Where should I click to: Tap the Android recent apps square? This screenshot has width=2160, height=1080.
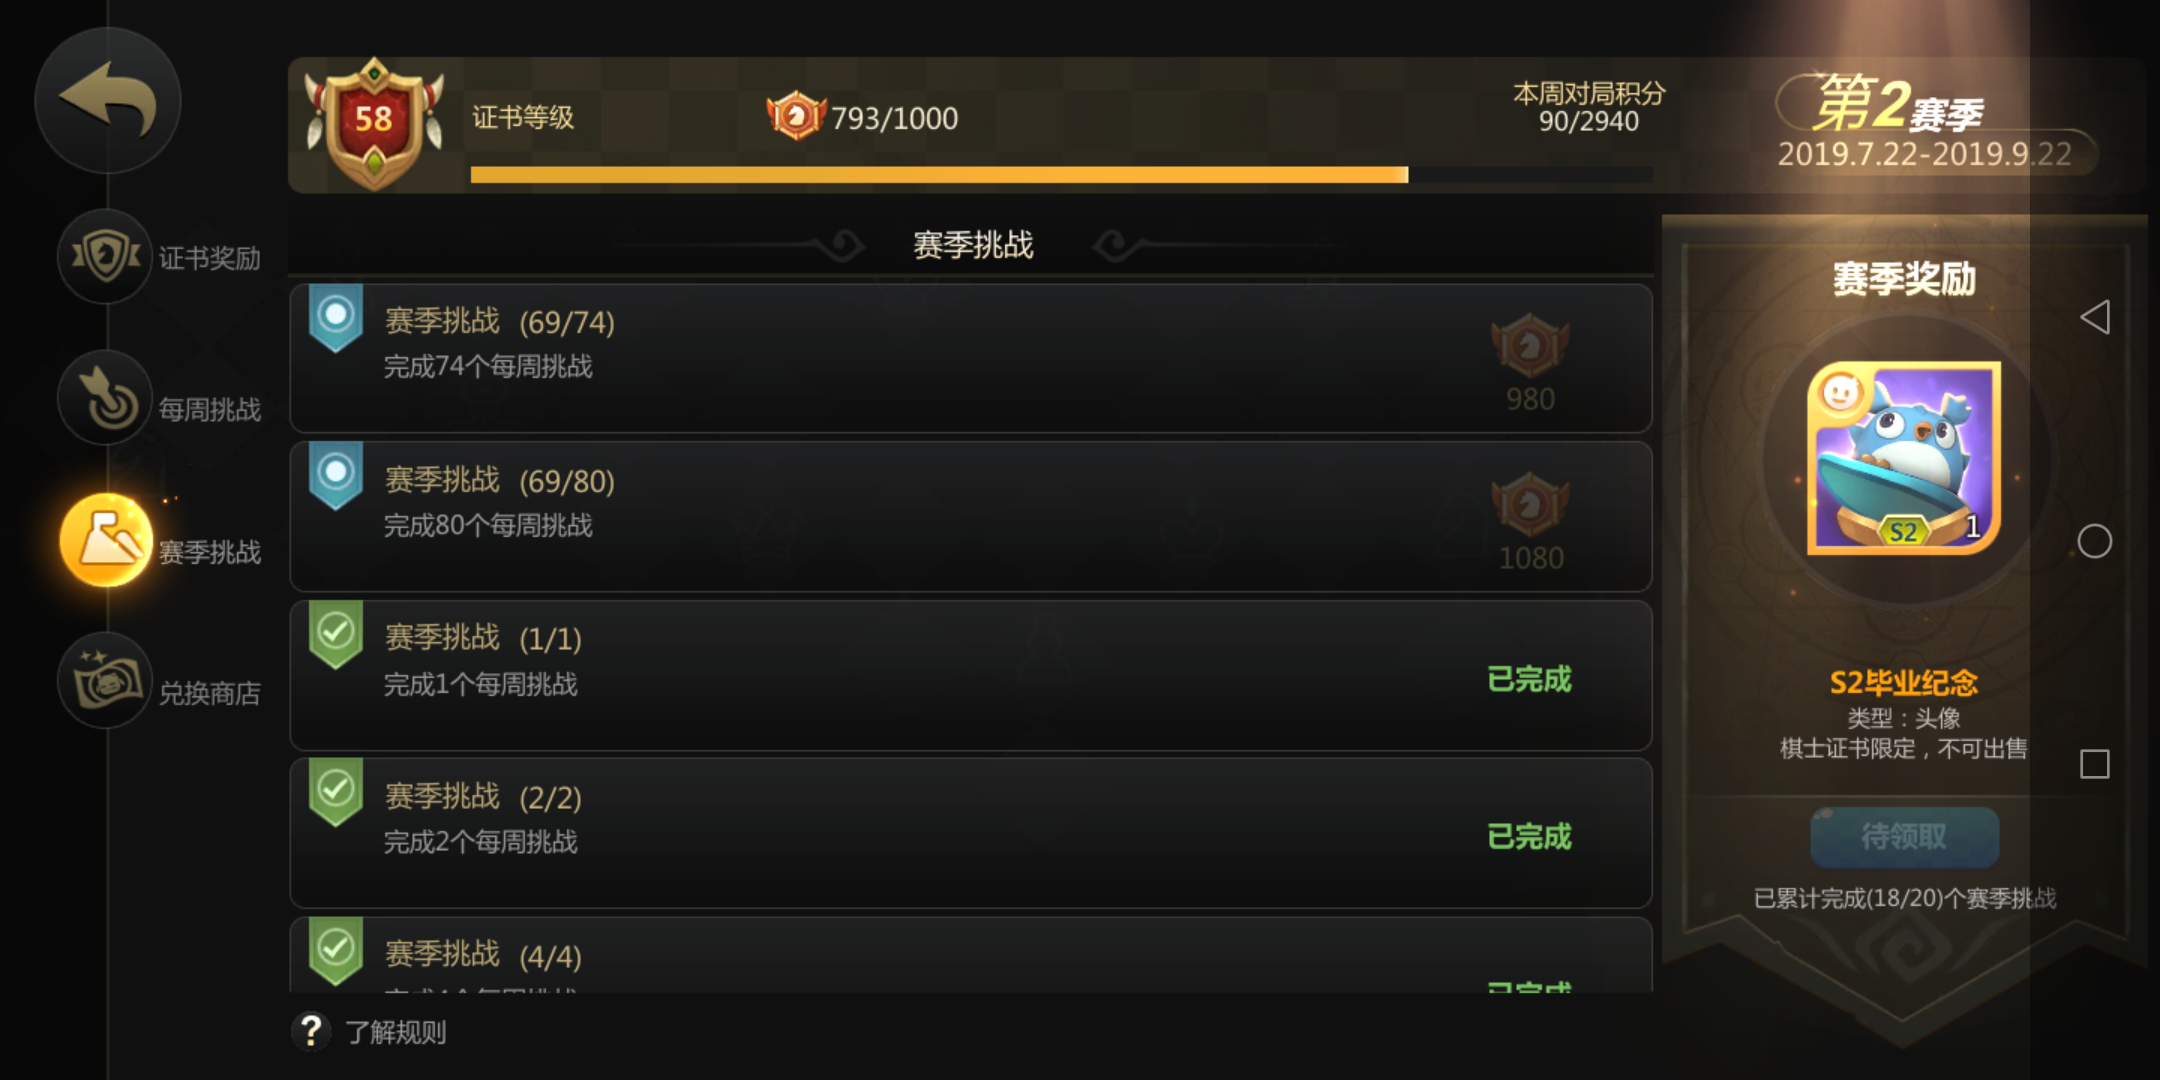tap(2094, 764)
